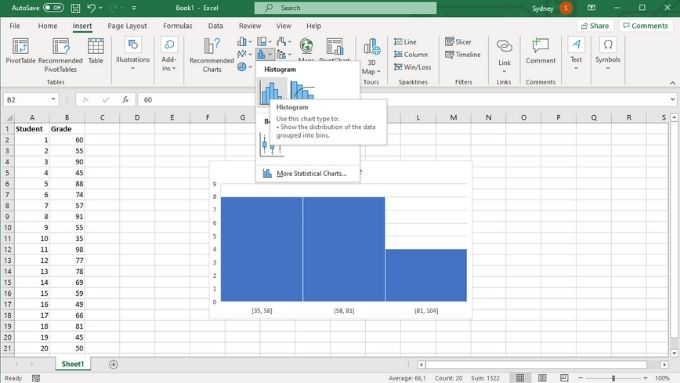The width and height of the screenshot is (680, 383).
Task: Click the Share button
Action: [595, 26]
